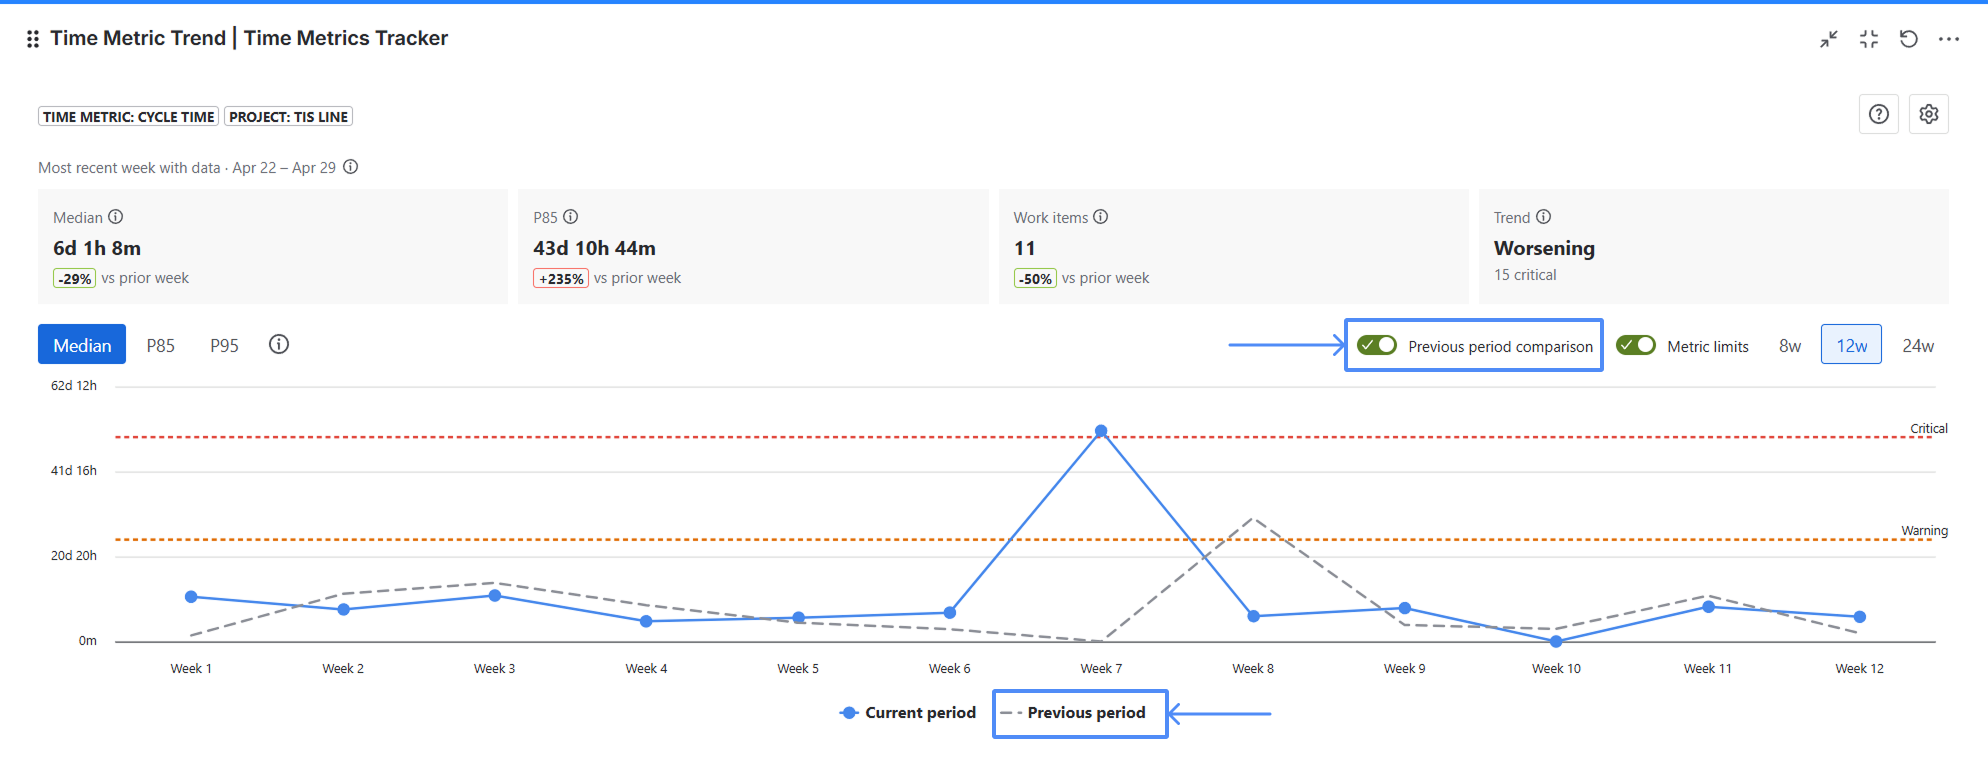Select the Median percentile tab
The image size is (1988, 762).
coord(82,345)
